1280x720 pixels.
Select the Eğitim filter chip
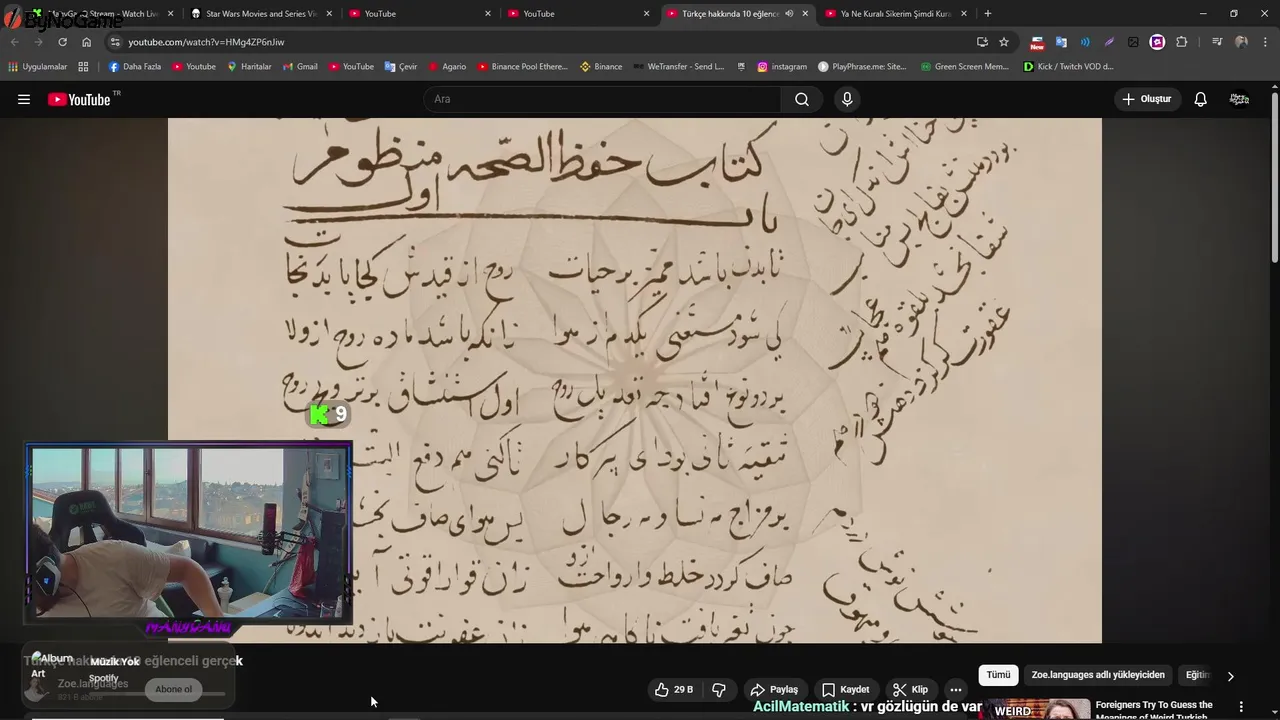pos(1197,675)
